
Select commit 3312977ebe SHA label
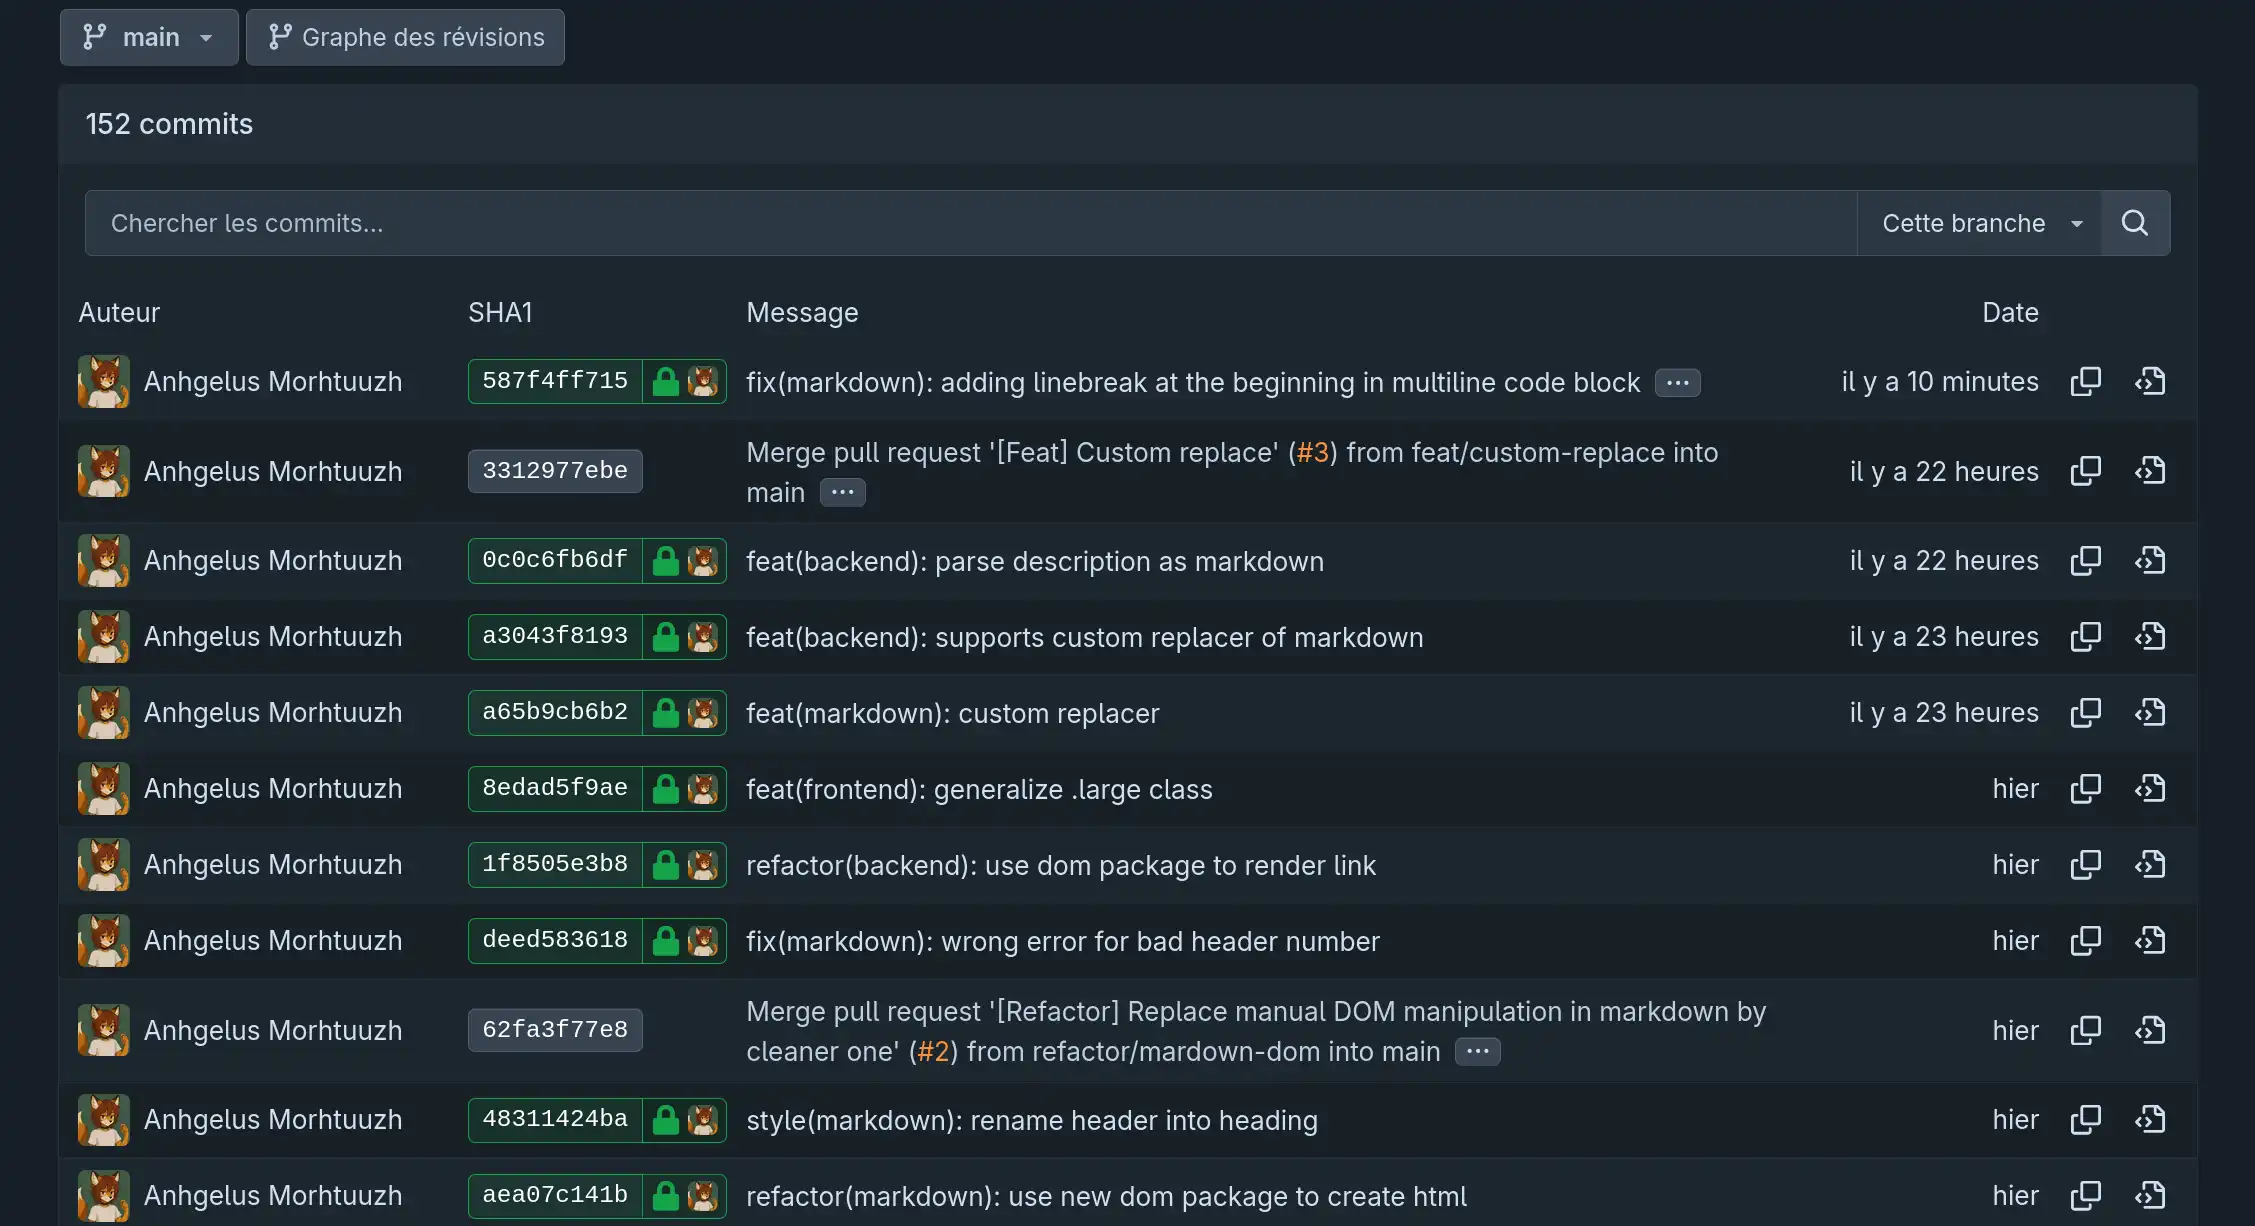555,470
